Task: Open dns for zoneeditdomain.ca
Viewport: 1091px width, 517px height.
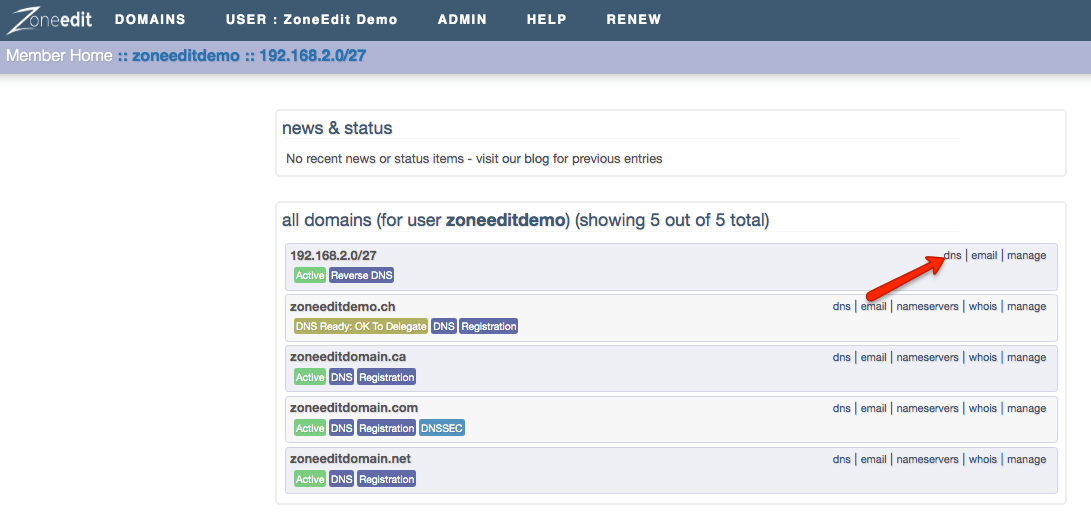Action: pos(842,357)
